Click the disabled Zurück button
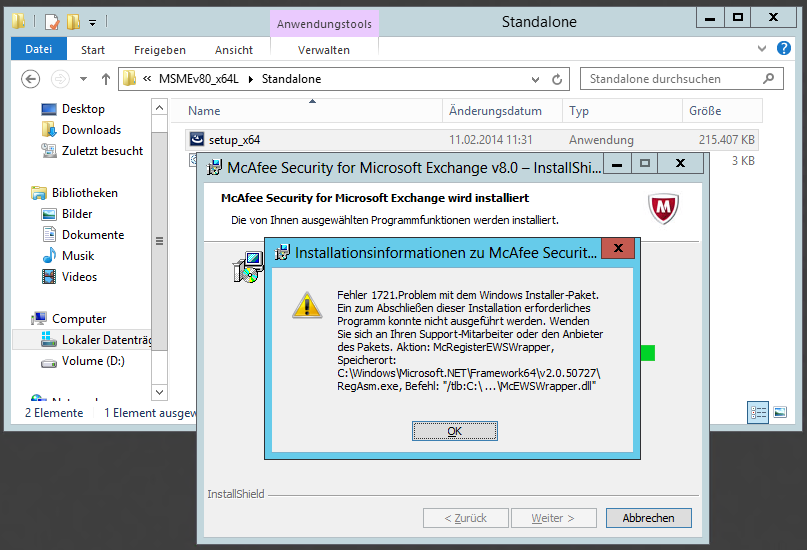This screenshot has height=550, width=807. click(466, 518)
